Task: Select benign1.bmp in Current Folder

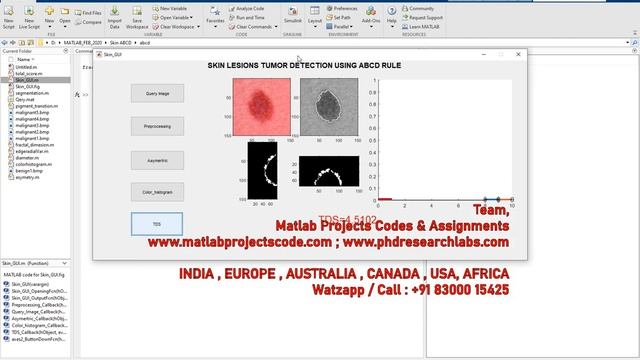Action: coord(29,171)
